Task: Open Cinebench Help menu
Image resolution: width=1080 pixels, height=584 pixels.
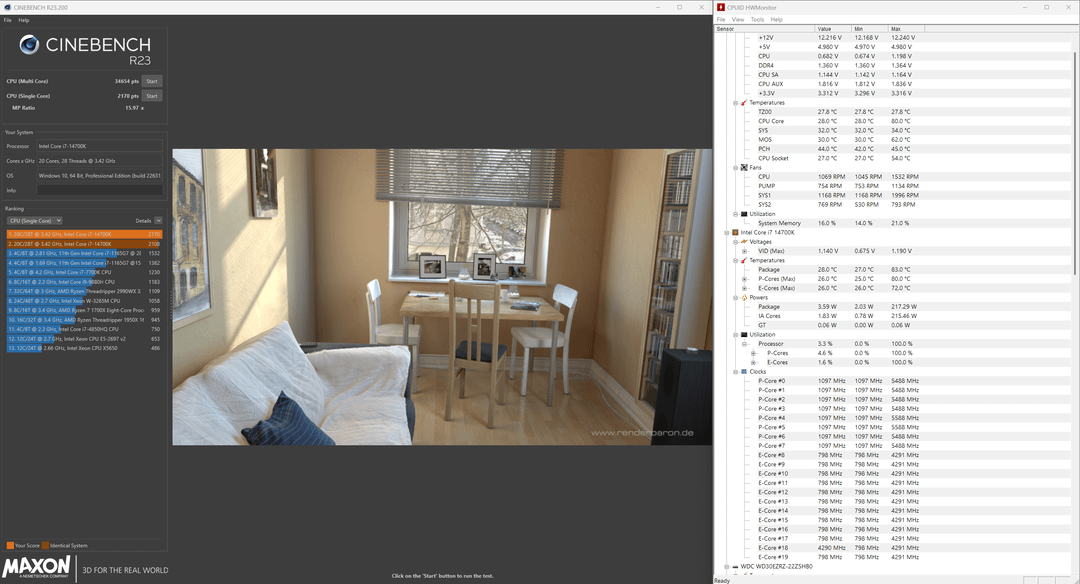Action: click(x=23, y=20)
